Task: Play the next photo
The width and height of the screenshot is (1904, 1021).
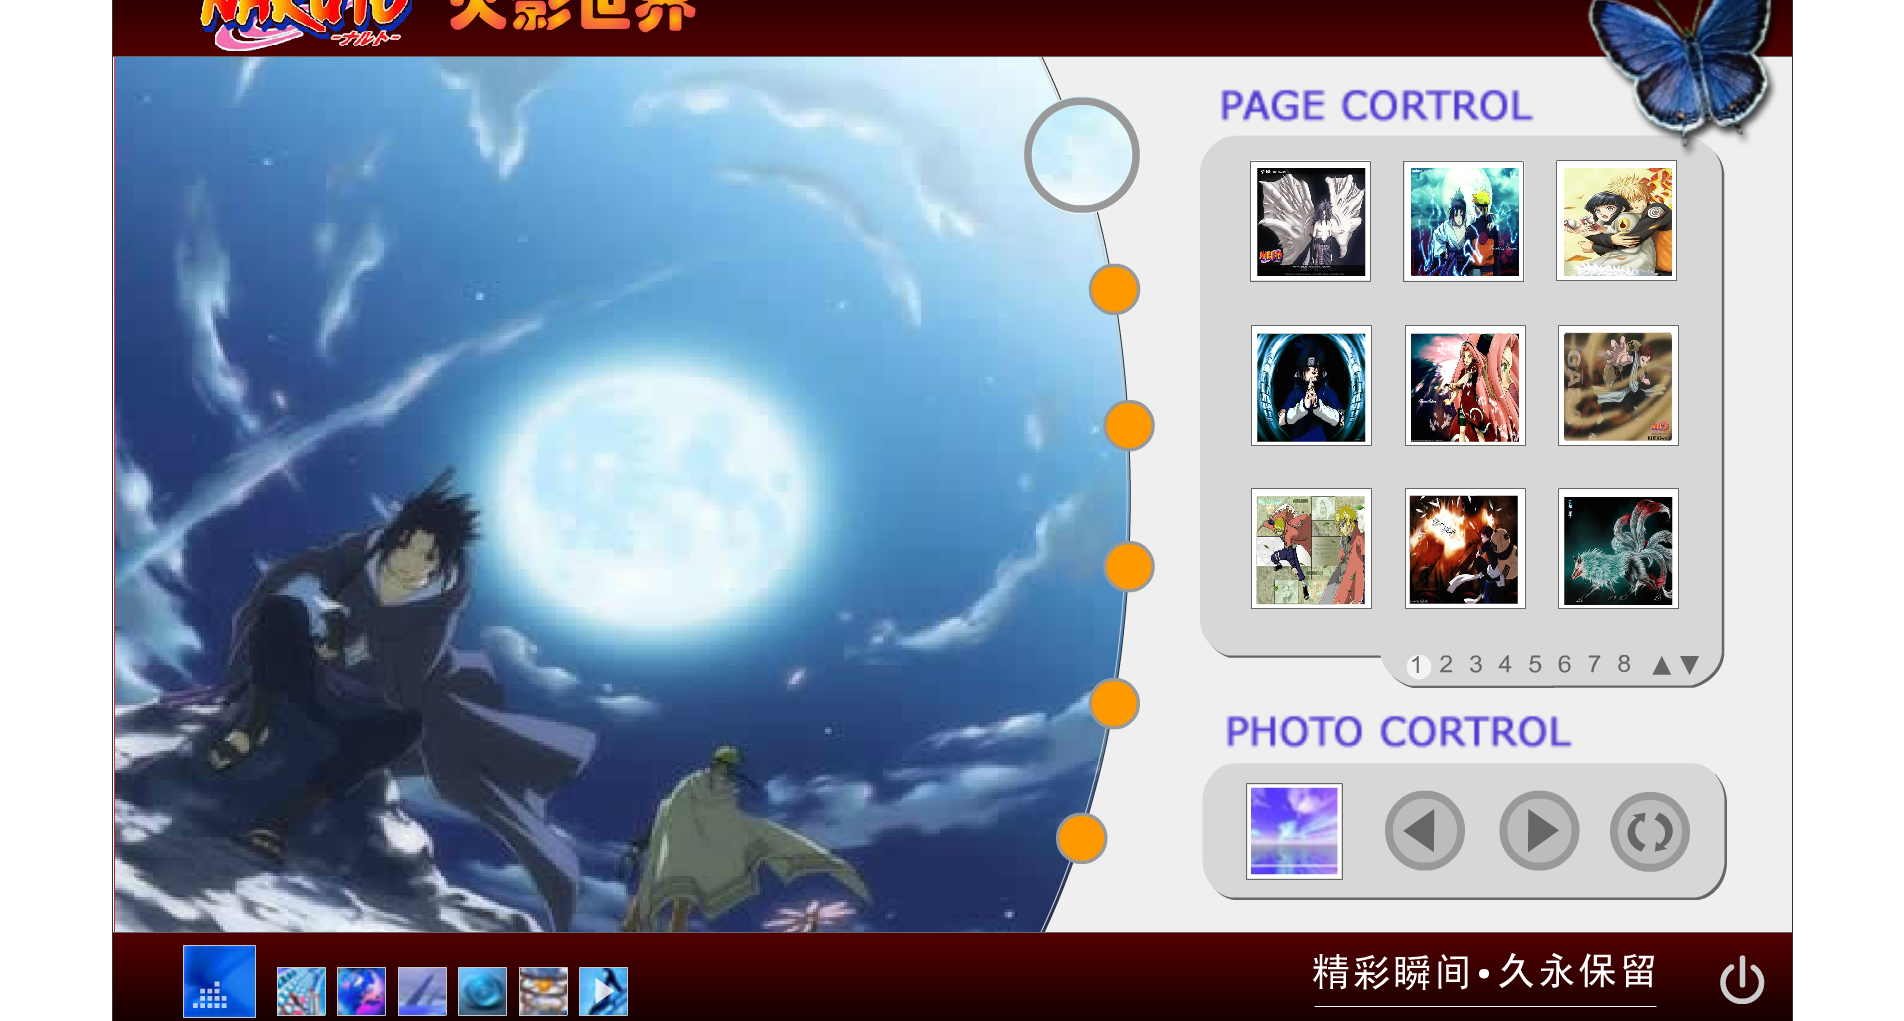Action: 1539,831
